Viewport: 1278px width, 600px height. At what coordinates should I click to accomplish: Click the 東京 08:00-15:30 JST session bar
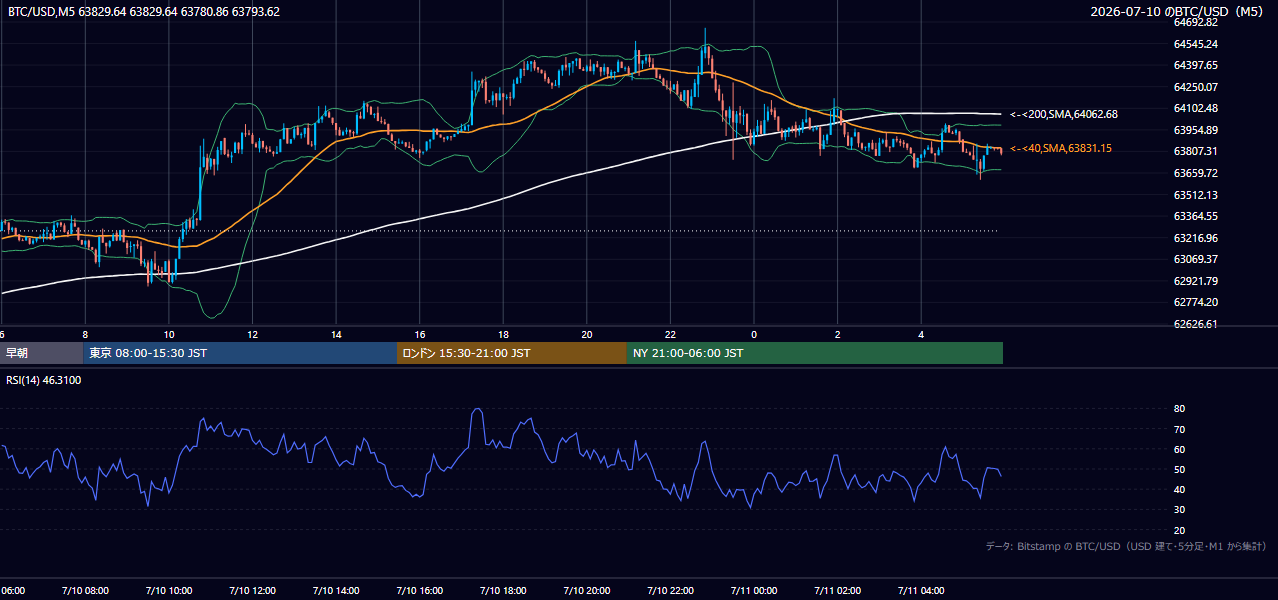click(x=240, y=353)
